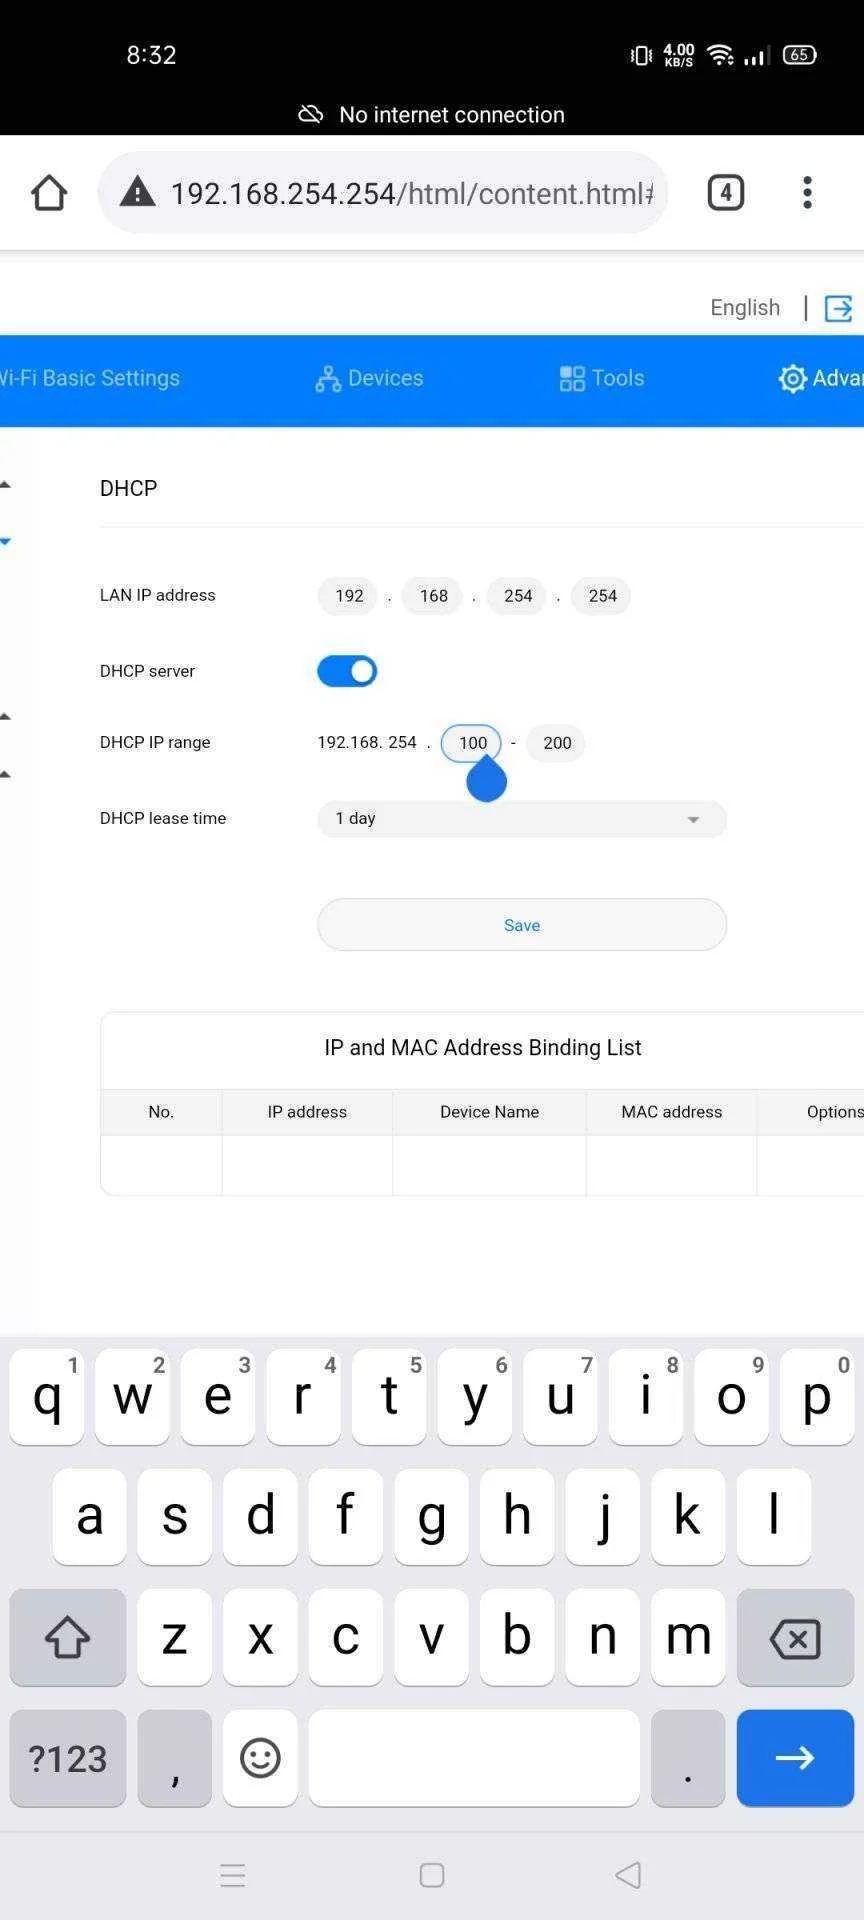Edit LAN IP first octet 192
This screenshot has width=864, height=1920.
[348, 596]
